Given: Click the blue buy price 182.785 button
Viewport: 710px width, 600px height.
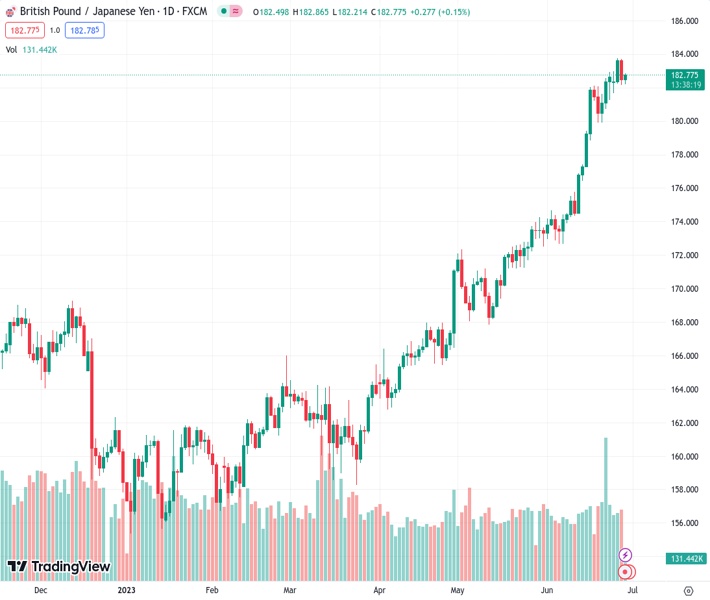Looking at the screenshot, I should tap(84, 30).
